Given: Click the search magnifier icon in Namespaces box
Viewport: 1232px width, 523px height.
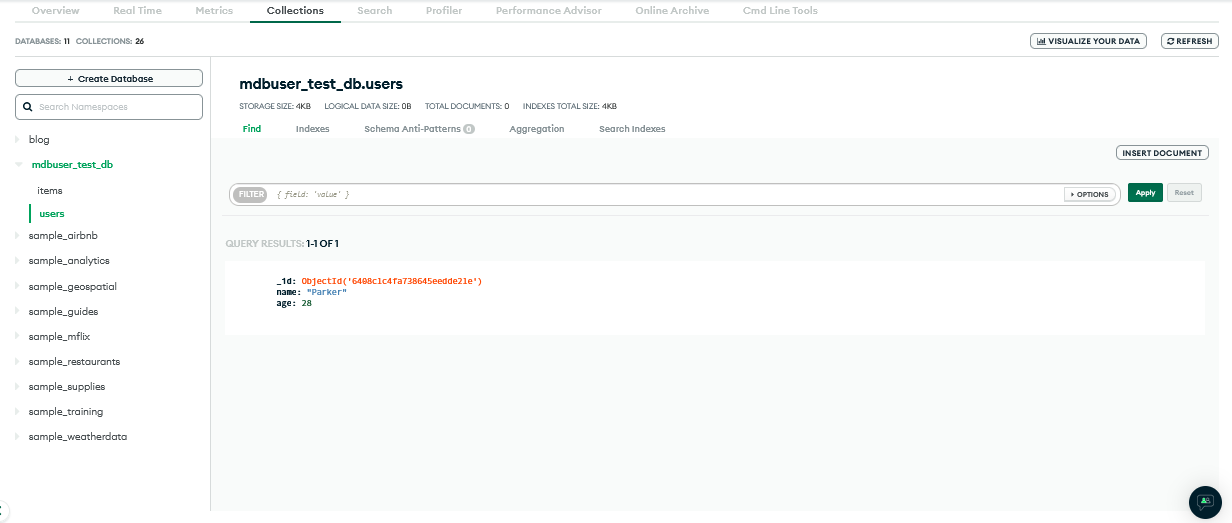Looking at the screenshot, I should 28,107.
